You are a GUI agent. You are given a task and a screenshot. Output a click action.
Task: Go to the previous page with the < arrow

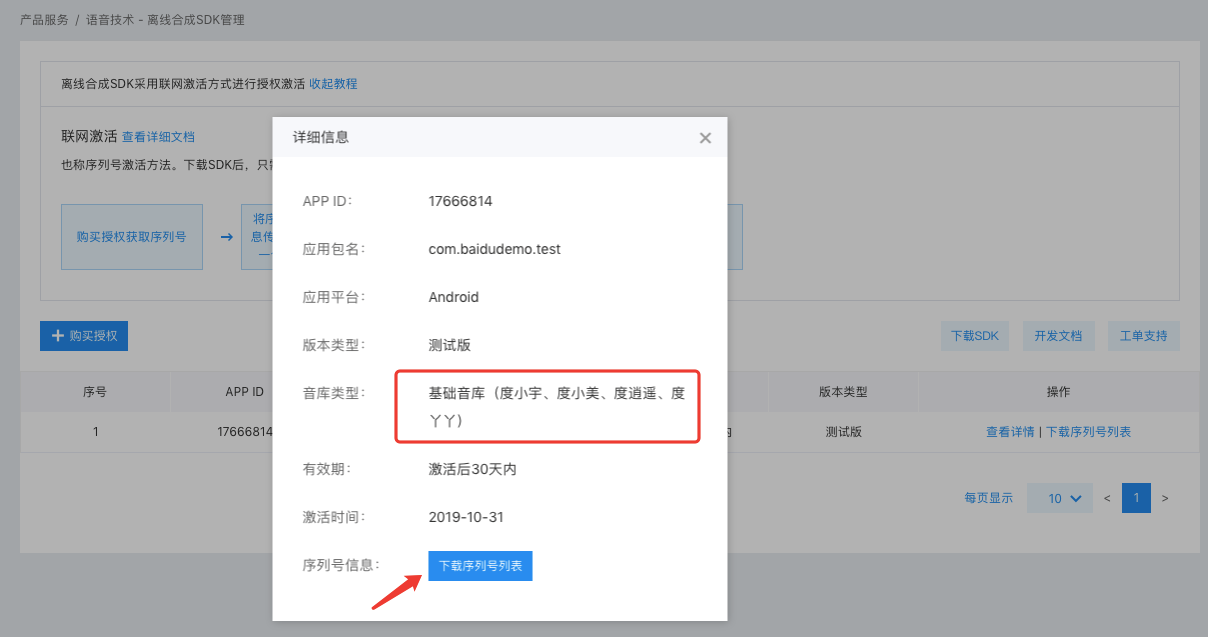tap(1107, 498)
